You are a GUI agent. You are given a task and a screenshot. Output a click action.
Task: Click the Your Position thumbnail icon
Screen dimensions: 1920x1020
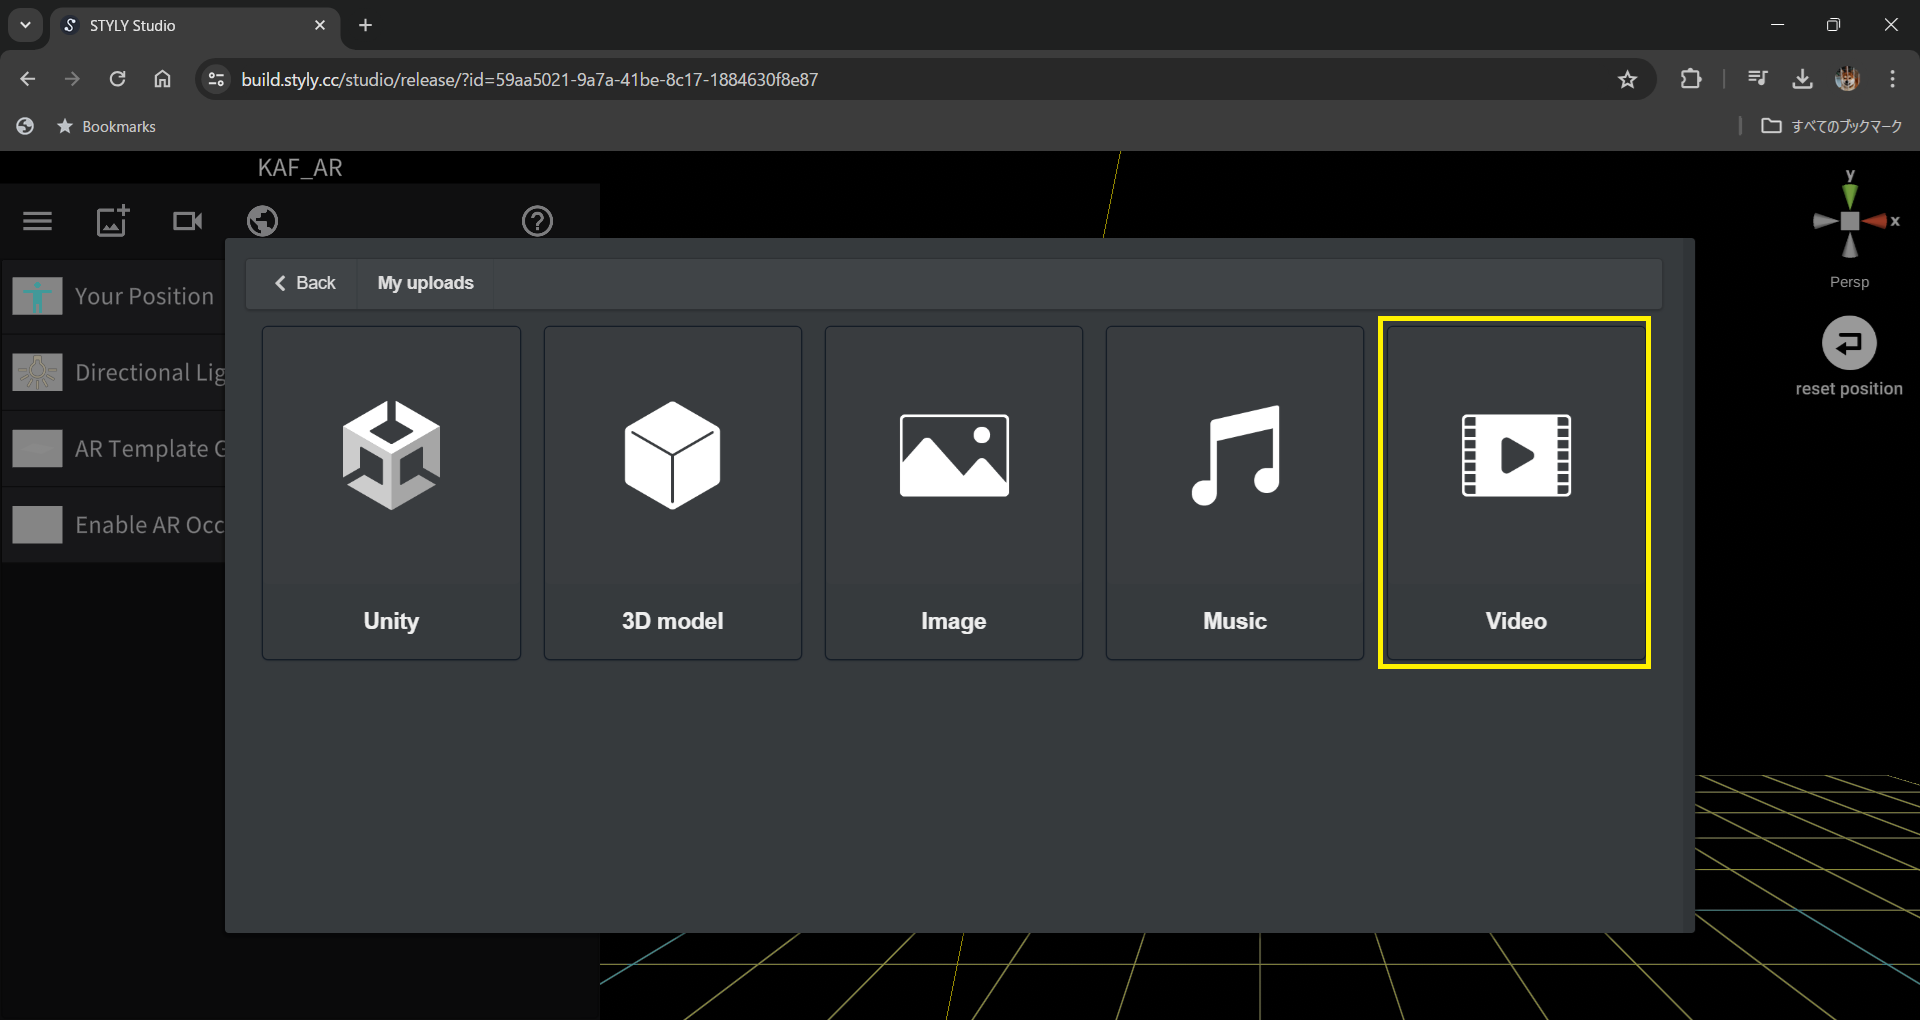(x=38, y=296)
